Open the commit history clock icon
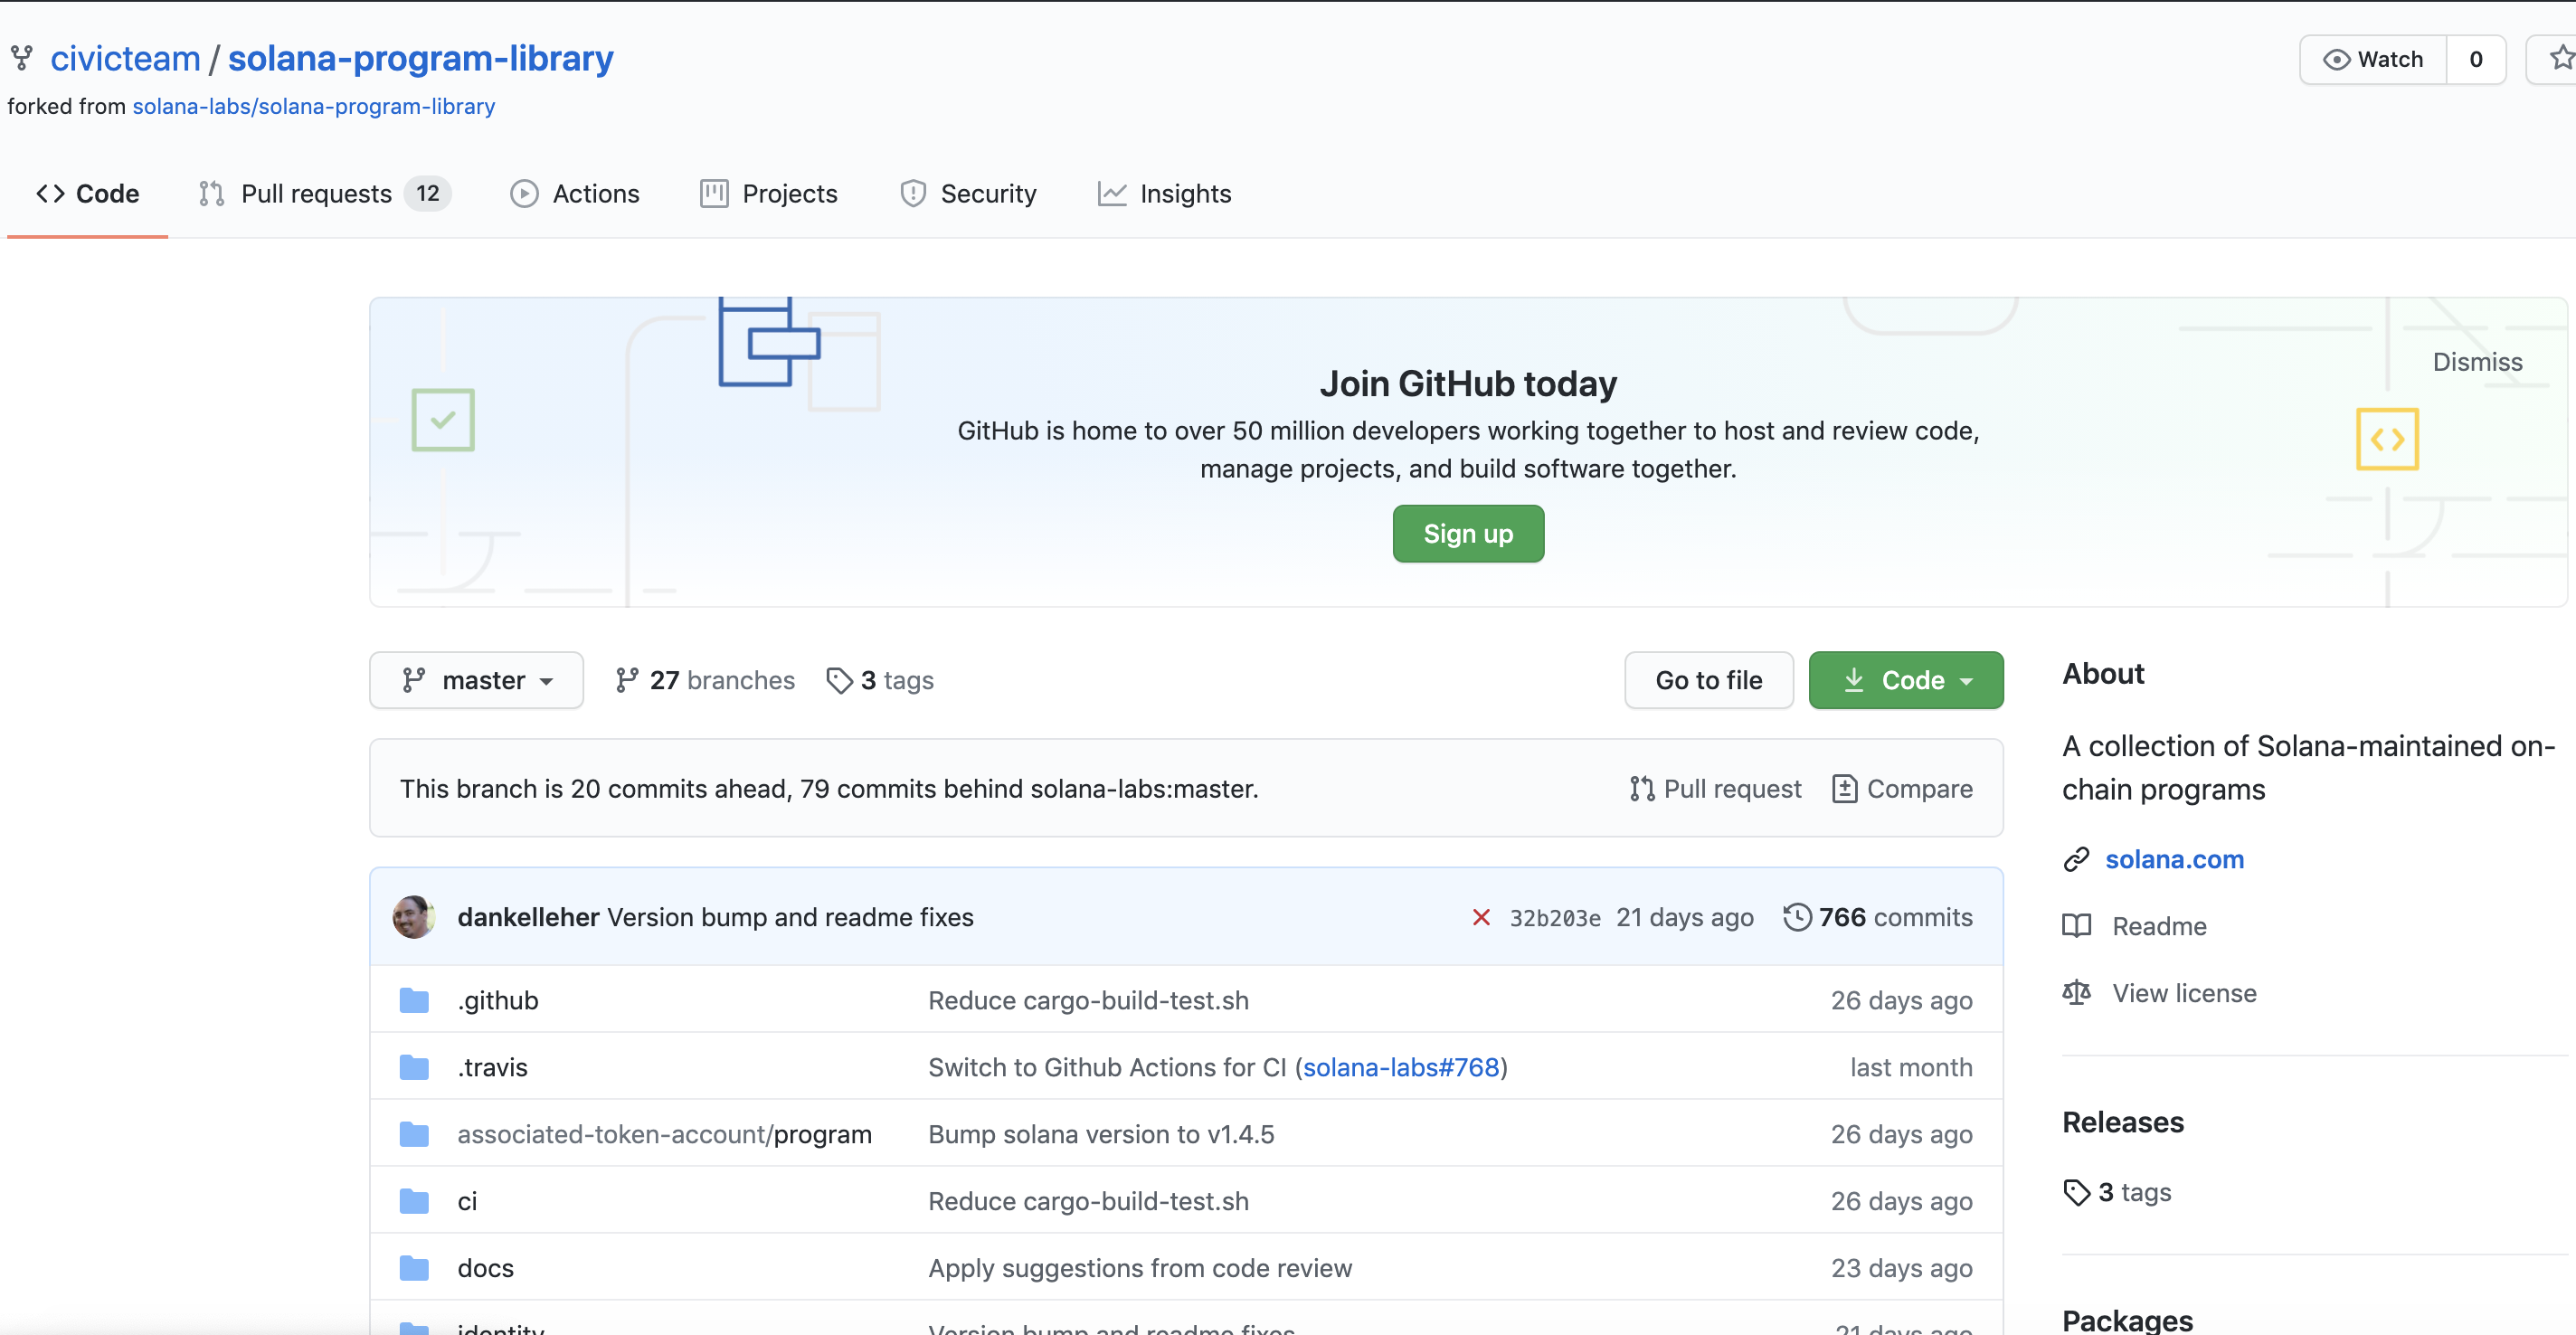The image size is (2576, 1335). (1796, 917)
